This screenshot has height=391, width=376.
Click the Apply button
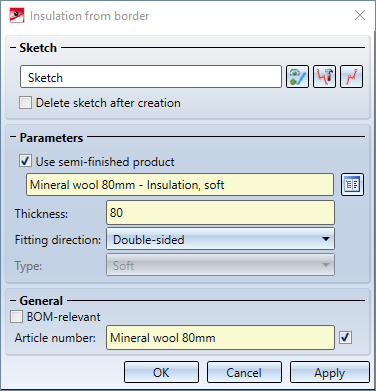click(x=330, y=372)
